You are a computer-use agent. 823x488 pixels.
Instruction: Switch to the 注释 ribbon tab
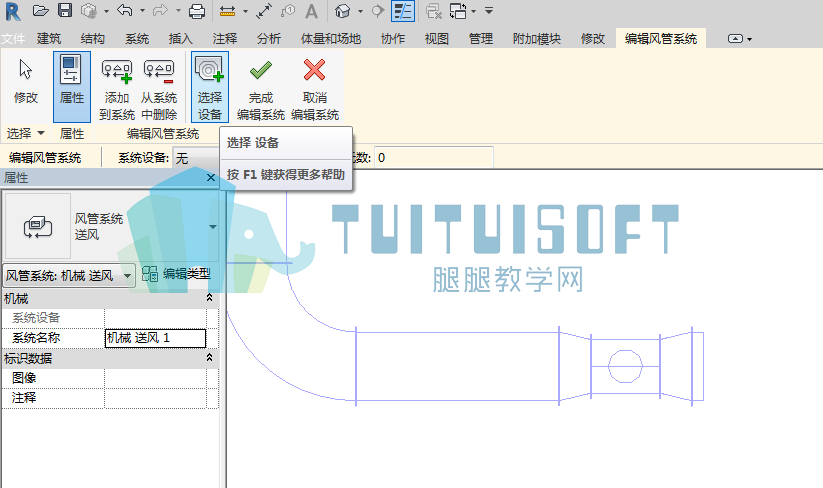225,39
